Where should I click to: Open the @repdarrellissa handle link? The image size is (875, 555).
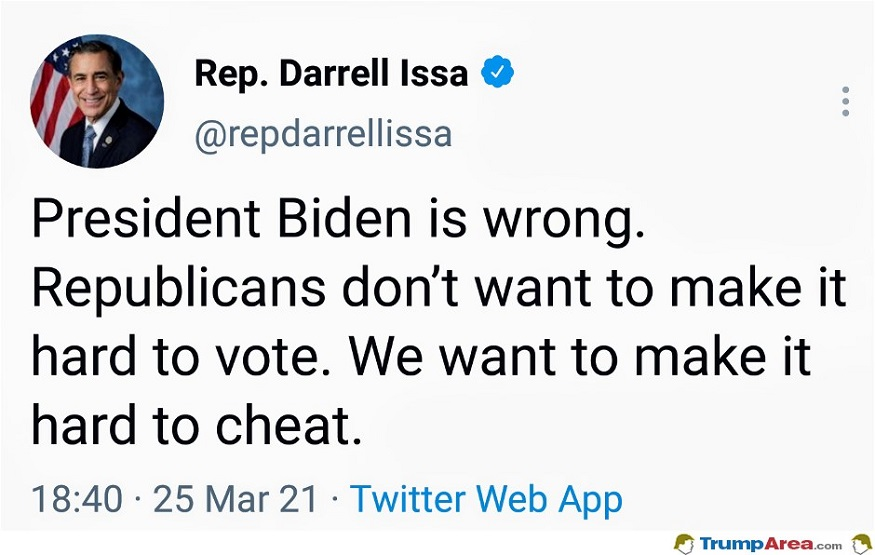tap(322, 133)
